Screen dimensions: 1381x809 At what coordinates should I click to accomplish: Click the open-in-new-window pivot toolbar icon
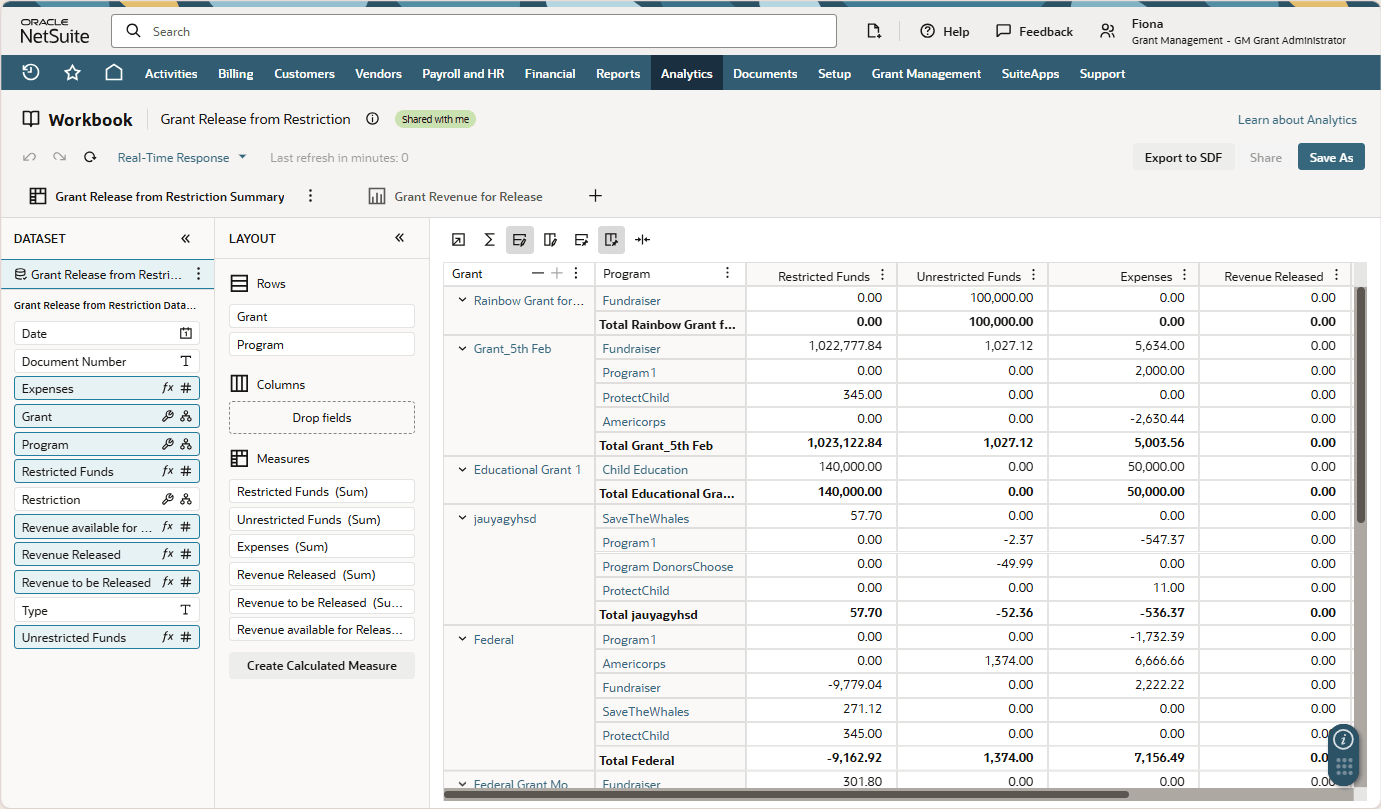coord(459,240)
